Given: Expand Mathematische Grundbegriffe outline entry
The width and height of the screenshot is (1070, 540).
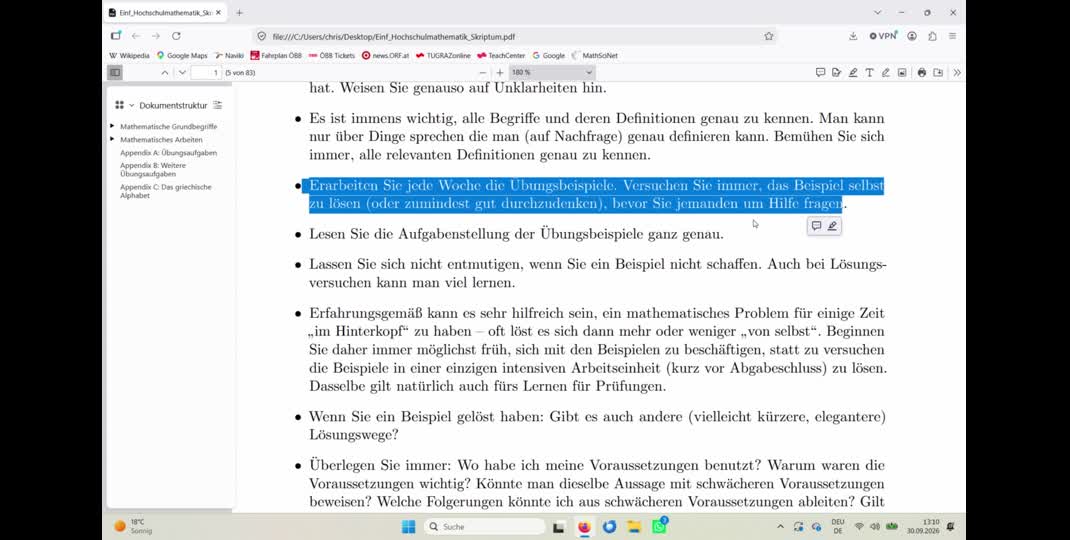Looking at the screenshot, I should click(113, 126).
